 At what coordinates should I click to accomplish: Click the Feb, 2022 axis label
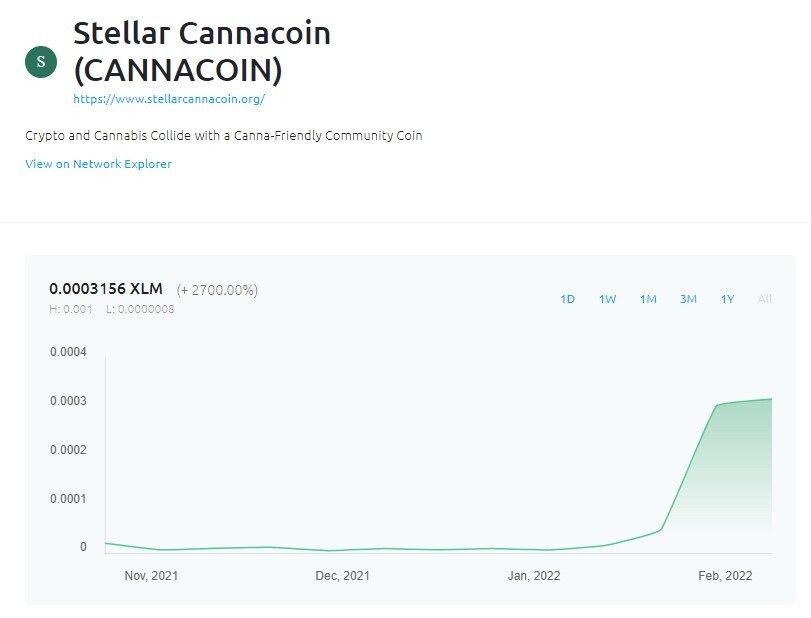click(x=725, y=576)
